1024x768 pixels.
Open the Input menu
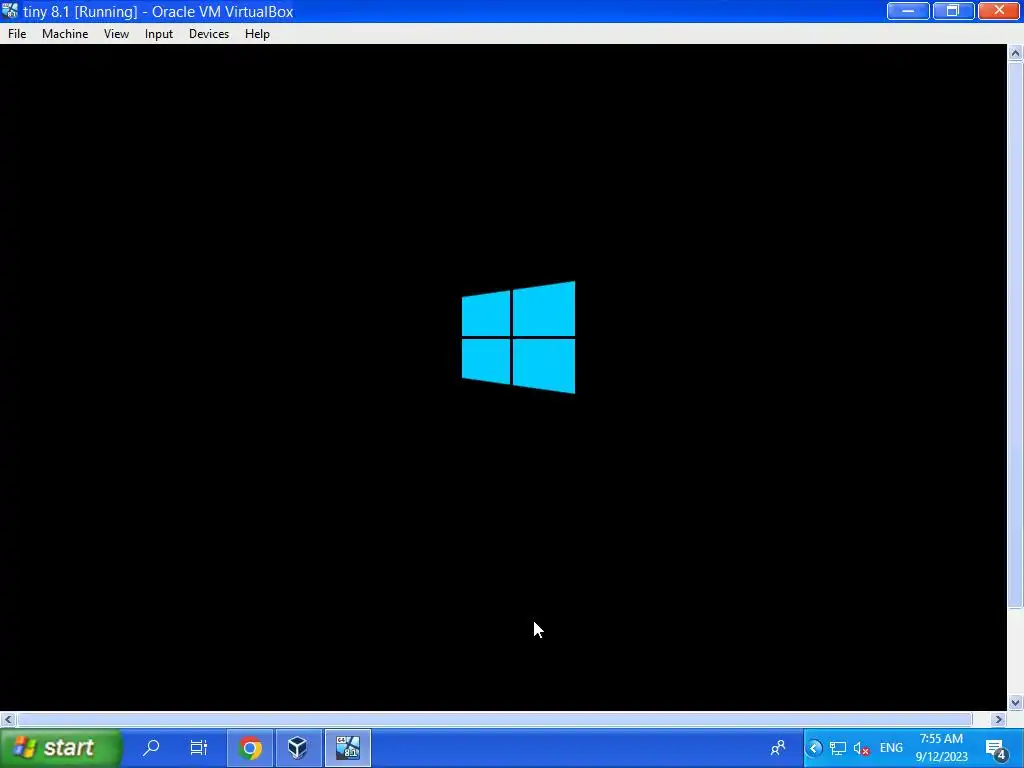[x=159, y=34]
